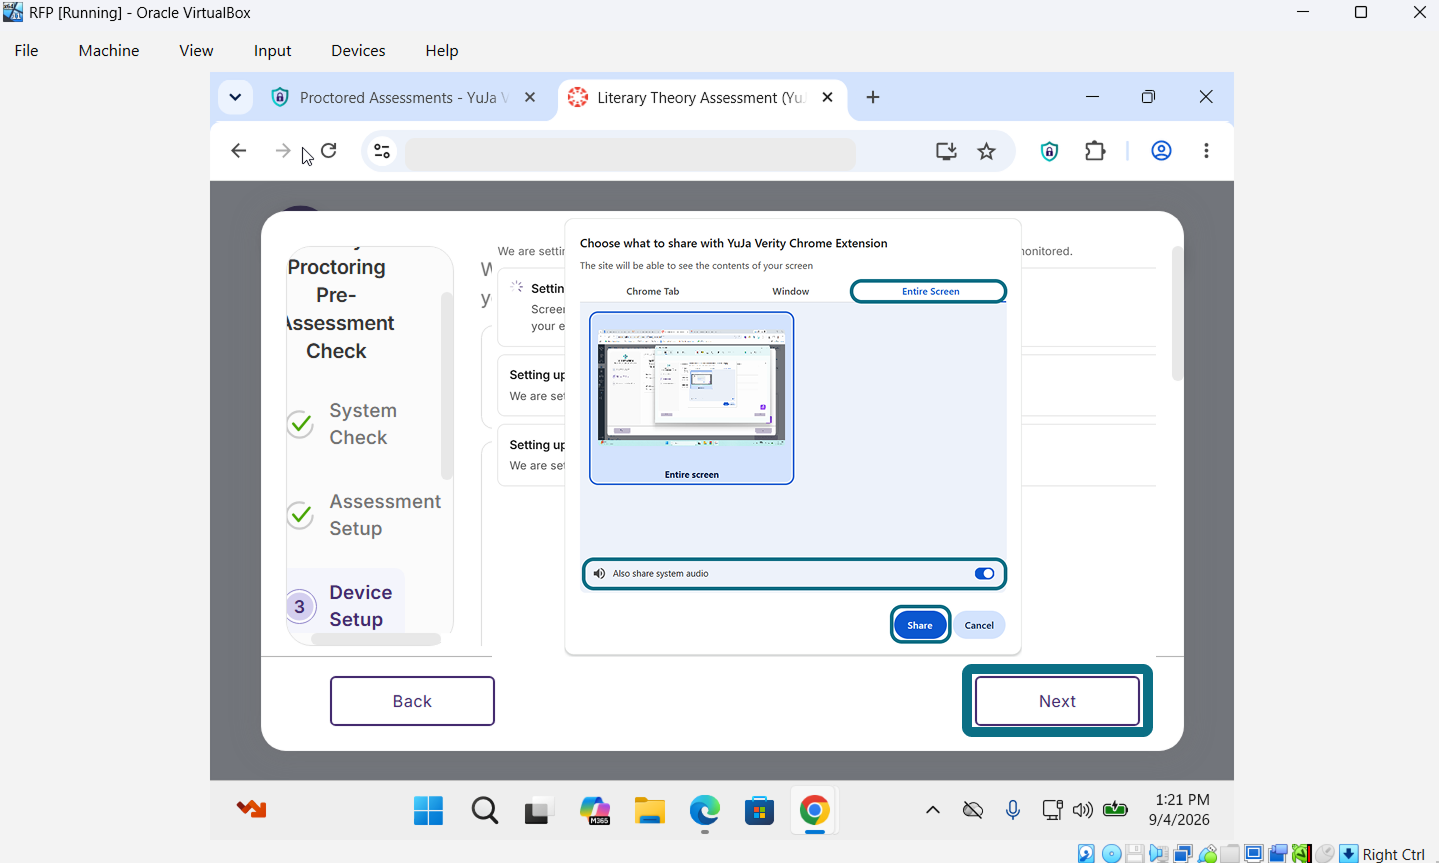Open Windows taskbar search
The width and height of the screenshot is (1439, 863).
coord(485,810)
